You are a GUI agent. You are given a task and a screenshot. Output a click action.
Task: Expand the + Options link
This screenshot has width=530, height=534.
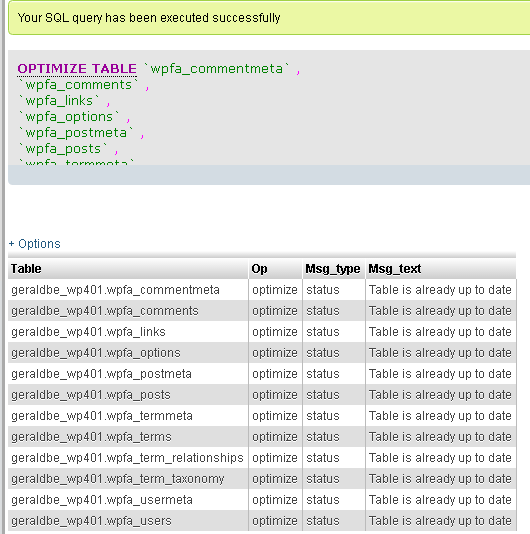pos(34,244)
